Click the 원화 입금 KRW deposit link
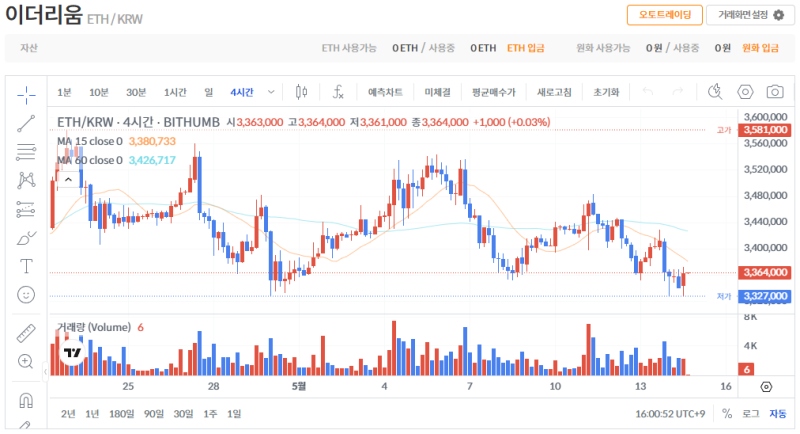 point(760,48)
